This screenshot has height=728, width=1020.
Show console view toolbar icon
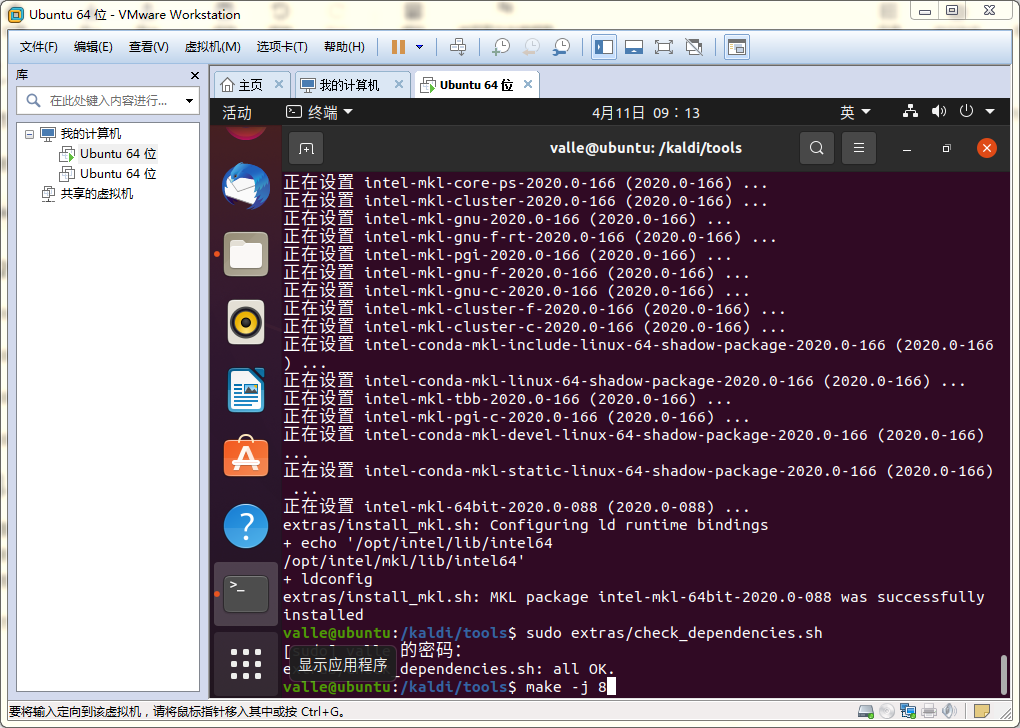coord(736,47)
